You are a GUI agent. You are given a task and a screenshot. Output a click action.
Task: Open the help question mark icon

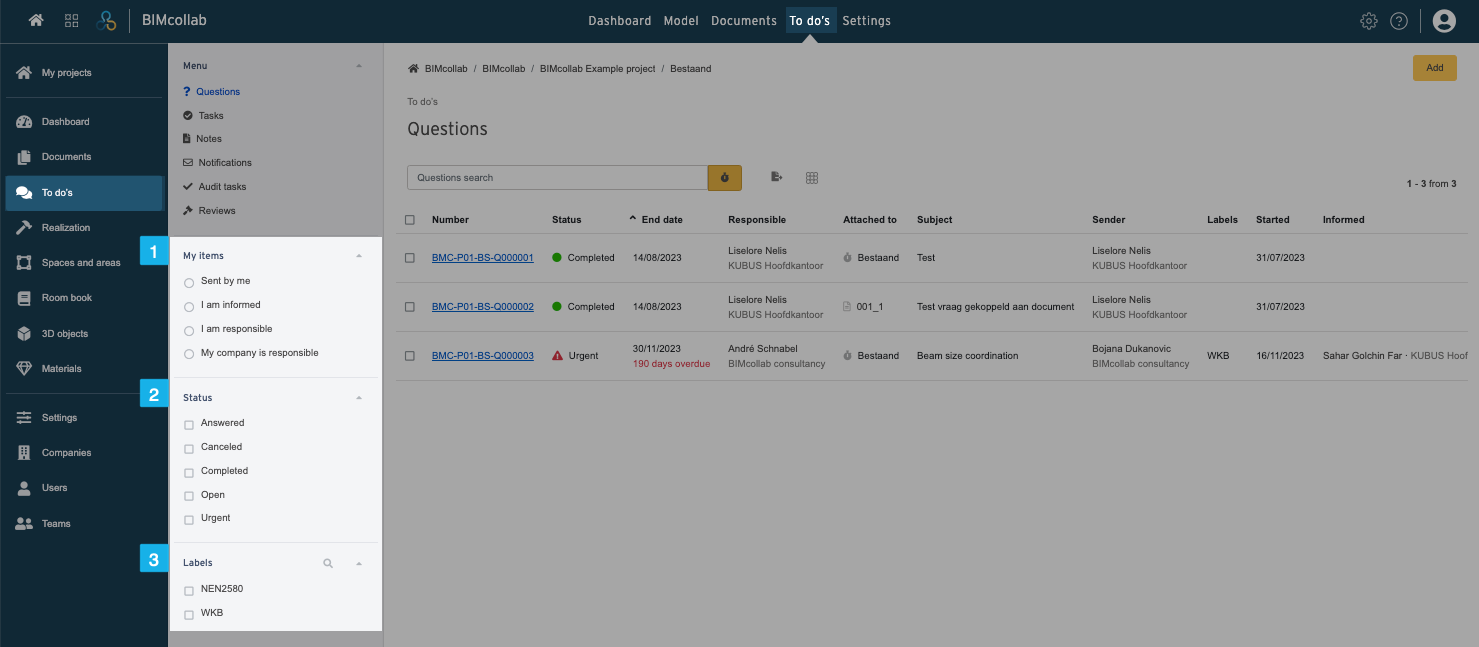[x=1399, y=21]
